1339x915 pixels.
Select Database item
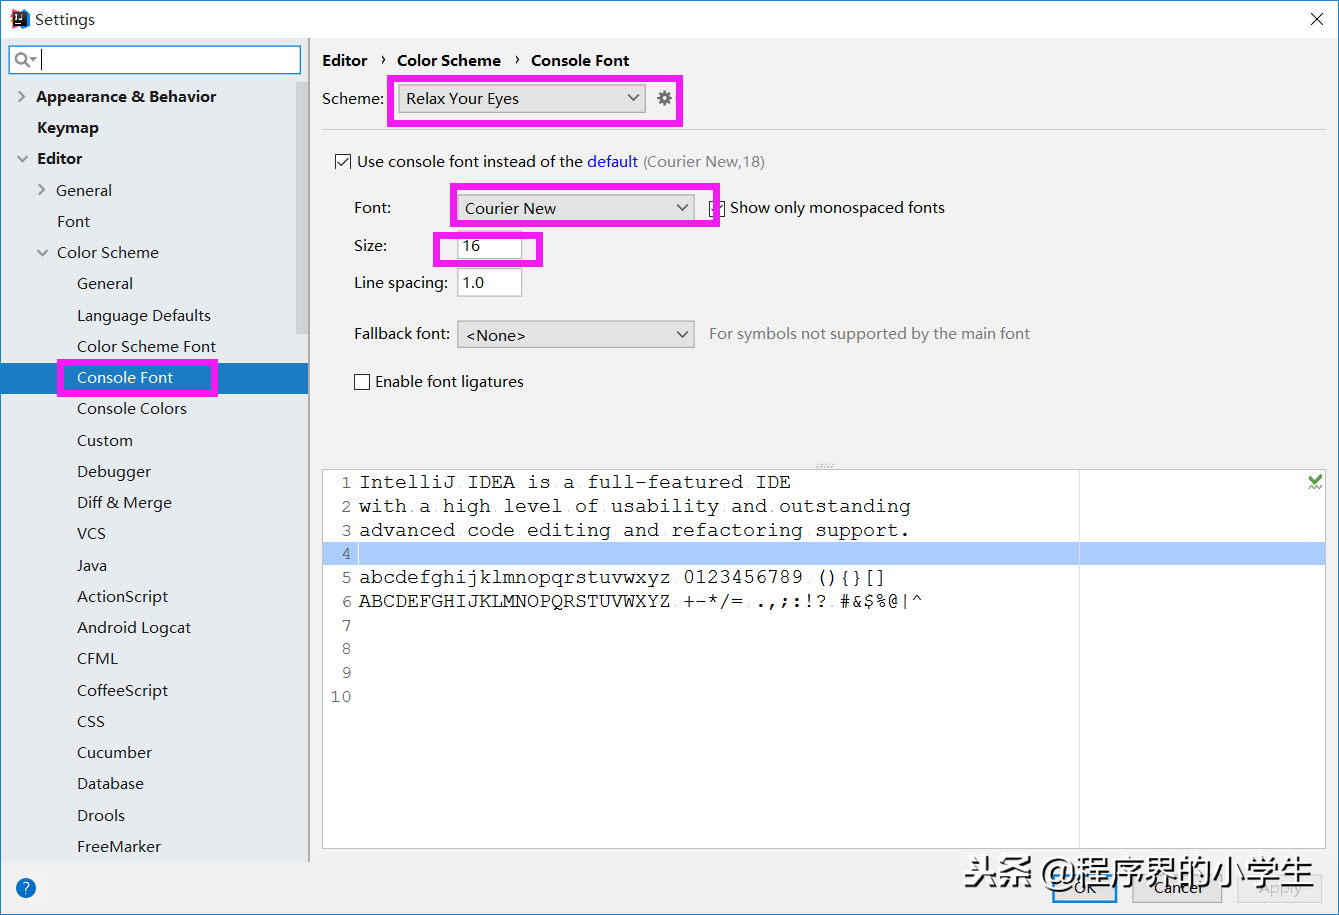(x=110, y=784)
